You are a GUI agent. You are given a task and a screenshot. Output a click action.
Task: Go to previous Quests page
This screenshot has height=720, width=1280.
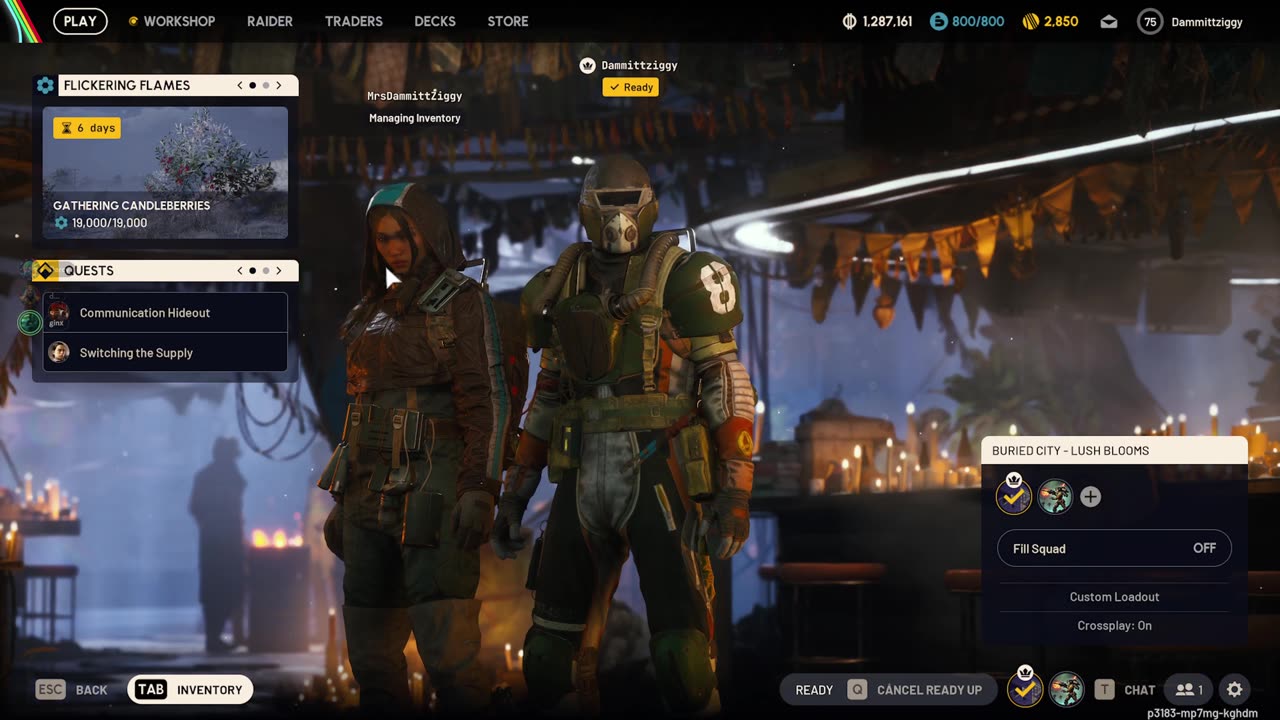pyautogui.click(x=240, y=270)
